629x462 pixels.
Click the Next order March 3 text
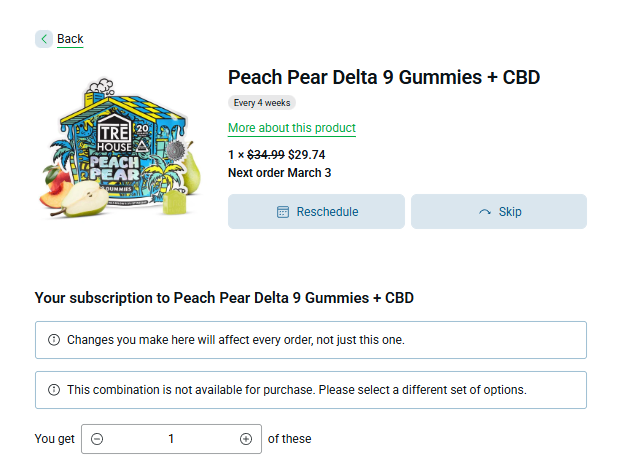pyautogui.click(x=279, y=172)
